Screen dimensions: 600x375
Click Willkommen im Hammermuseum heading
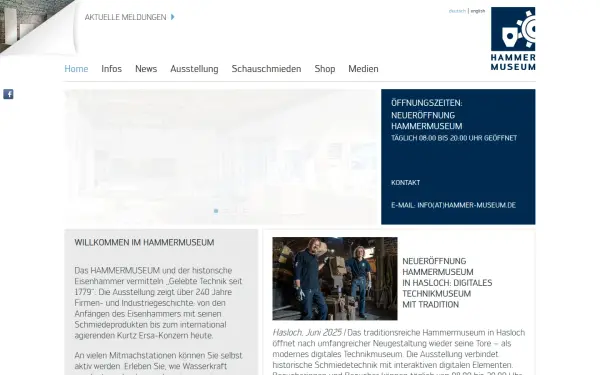pos(144,243)
